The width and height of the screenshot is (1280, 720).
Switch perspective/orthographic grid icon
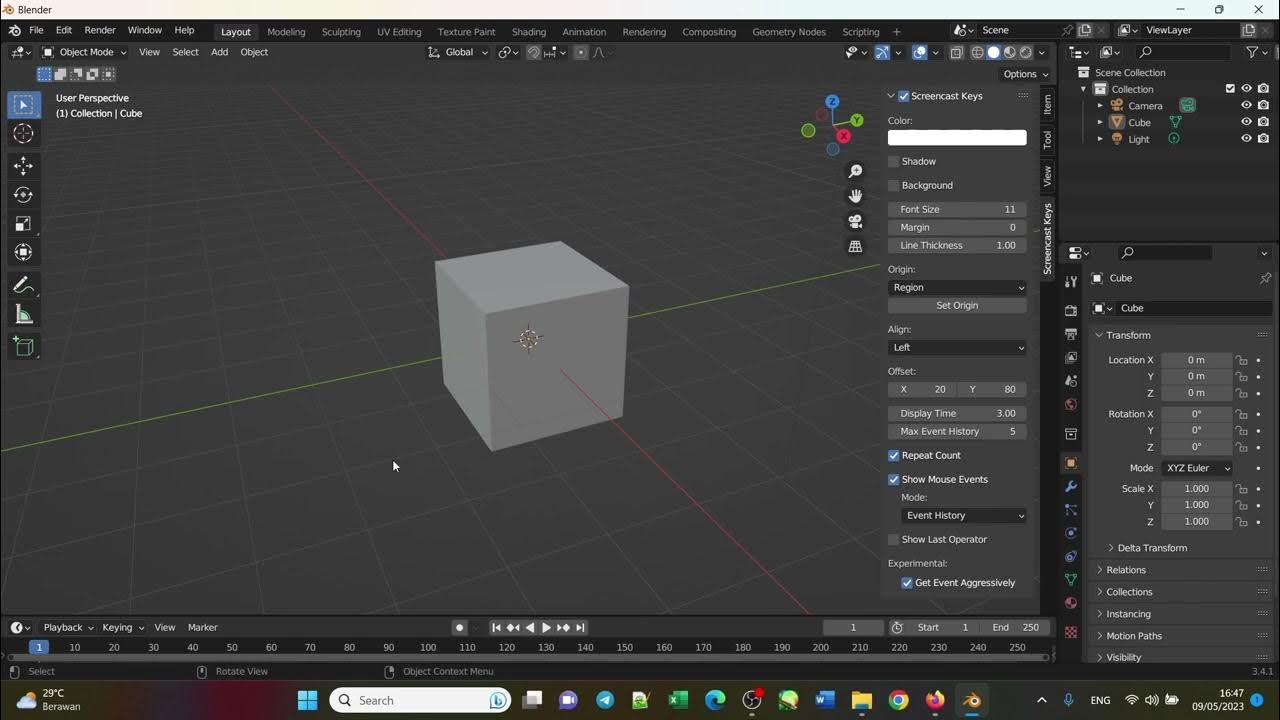click(x=855, y=246)
